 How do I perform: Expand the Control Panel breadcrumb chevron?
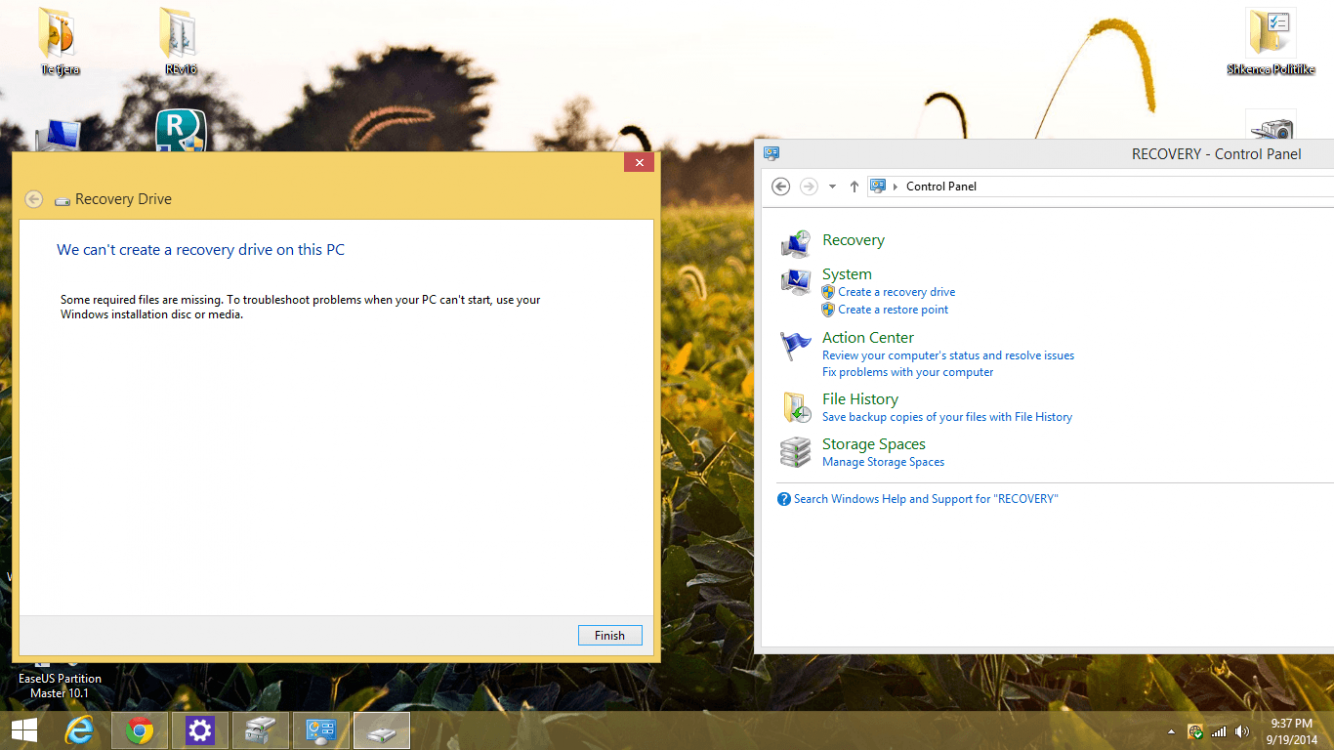(x=895, y=187)
